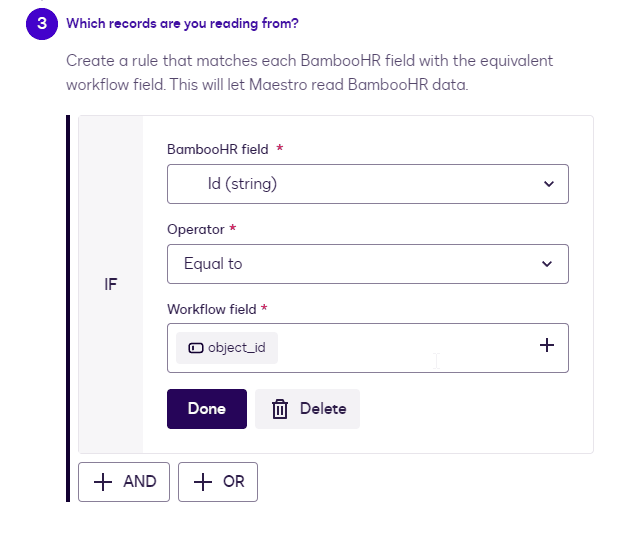This screenshot has width=633, height=540.
Task: Click the variable icon in object_id chip
Action: tap(195, 348)
